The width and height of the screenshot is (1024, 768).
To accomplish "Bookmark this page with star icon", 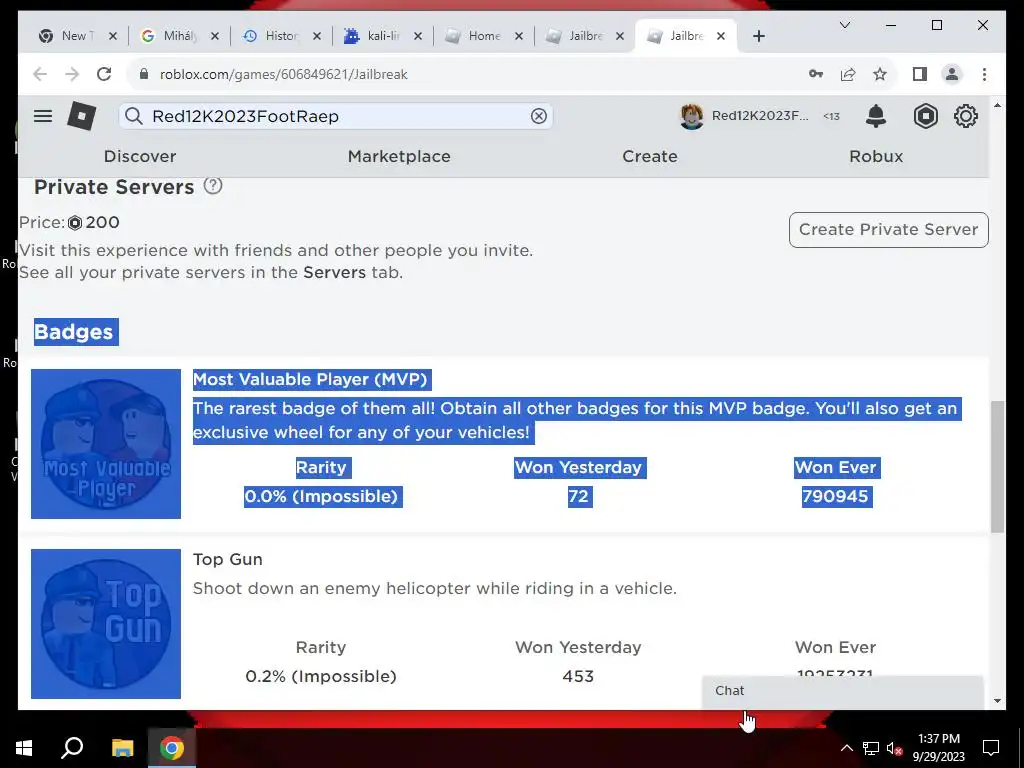I will (880, 74).
